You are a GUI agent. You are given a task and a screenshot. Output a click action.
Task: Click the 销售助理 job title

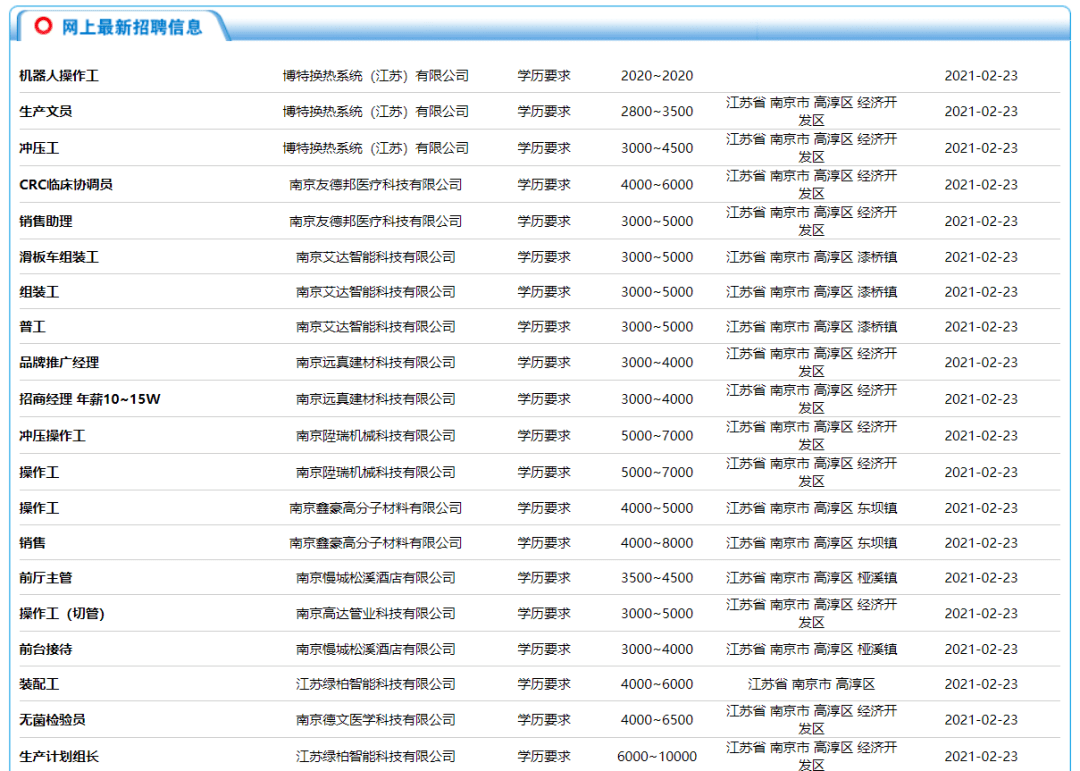click(46, 221)
